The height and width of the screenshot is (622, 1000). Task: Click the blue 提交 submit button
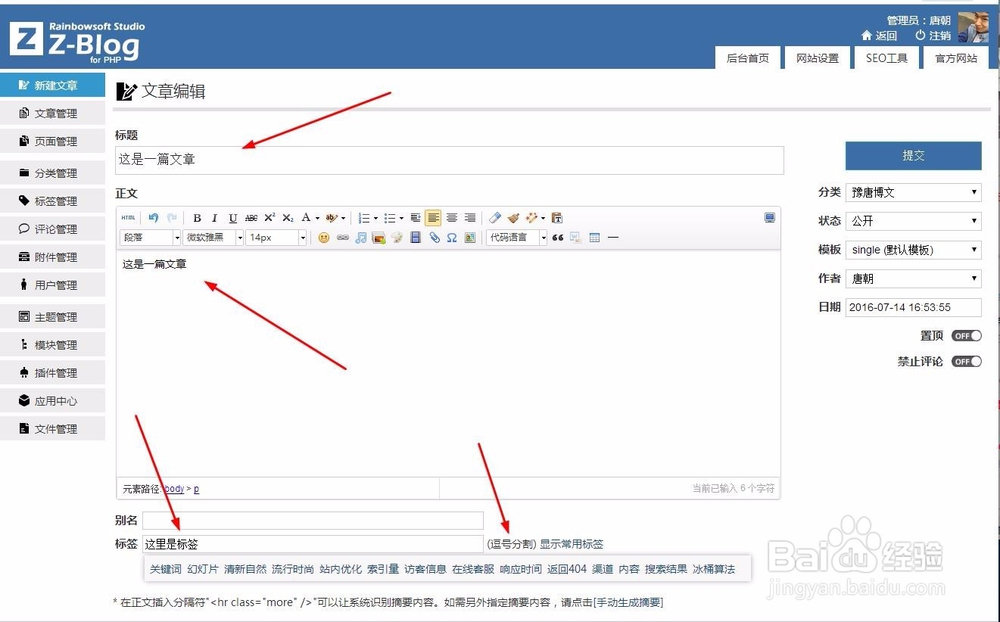click(913, 155)
